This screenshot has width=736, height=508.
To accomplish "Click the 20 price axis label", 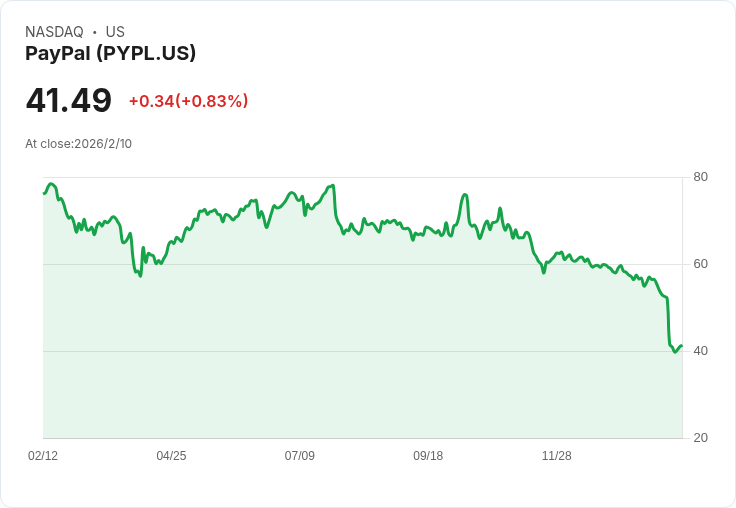I will 700,438.
